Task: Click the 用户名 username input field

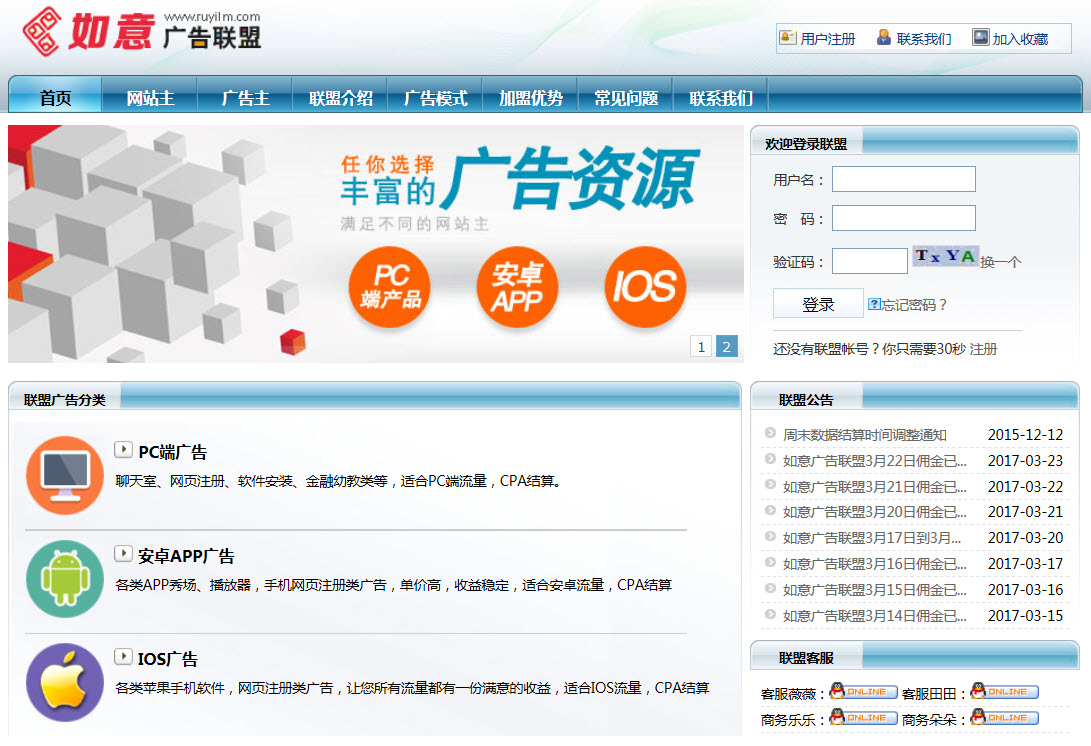Action: click(x=903, y=179)
